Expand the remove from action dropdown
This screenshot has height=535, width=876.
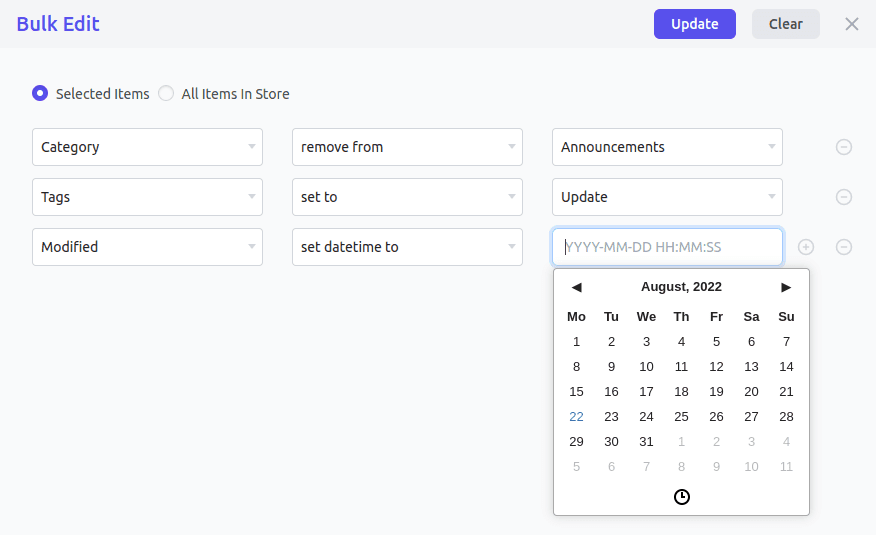click(x=407, y=147)
